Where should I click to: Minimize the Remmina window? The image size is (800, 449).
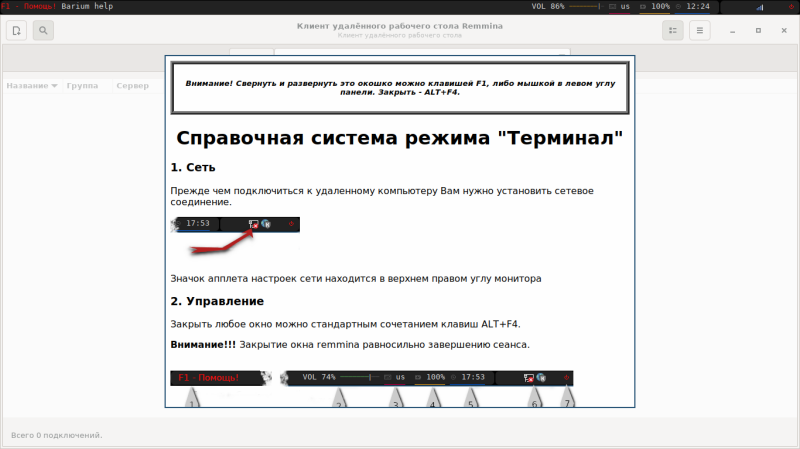pos(732,31)
